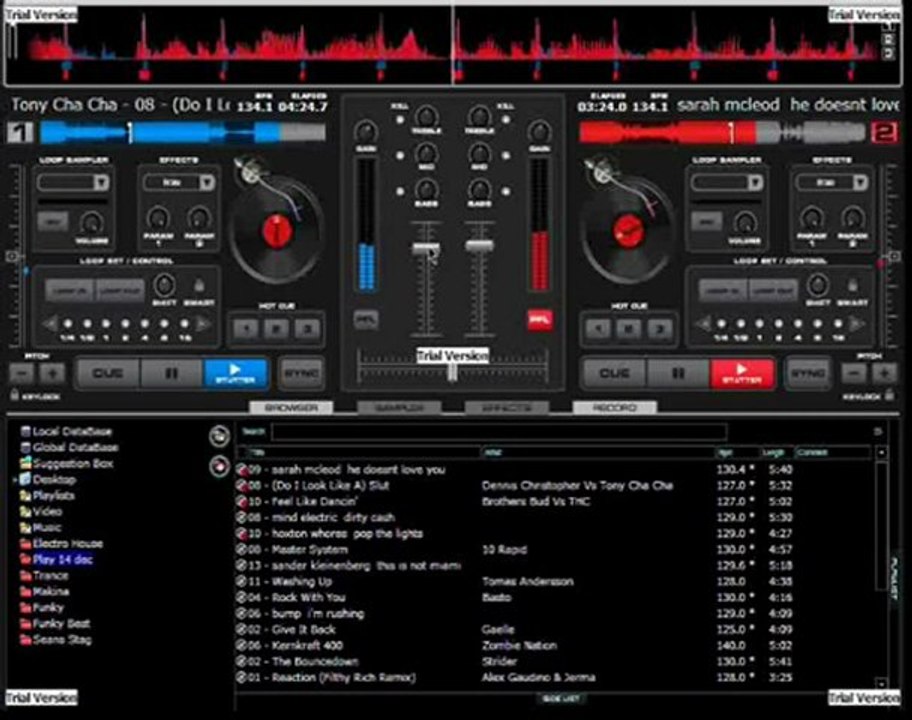Click the left Gain knob
The image size is (912, 720).
tap(366, 131)
